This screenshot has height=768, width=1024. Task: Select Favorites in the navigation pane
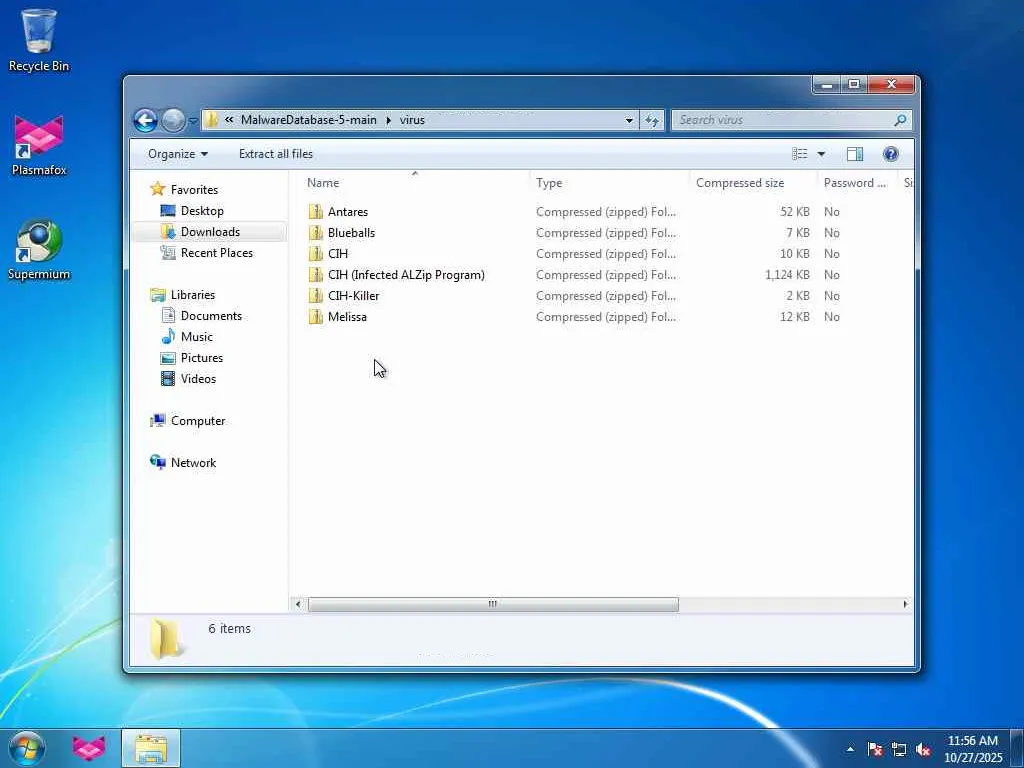click(x=194, y=189)
